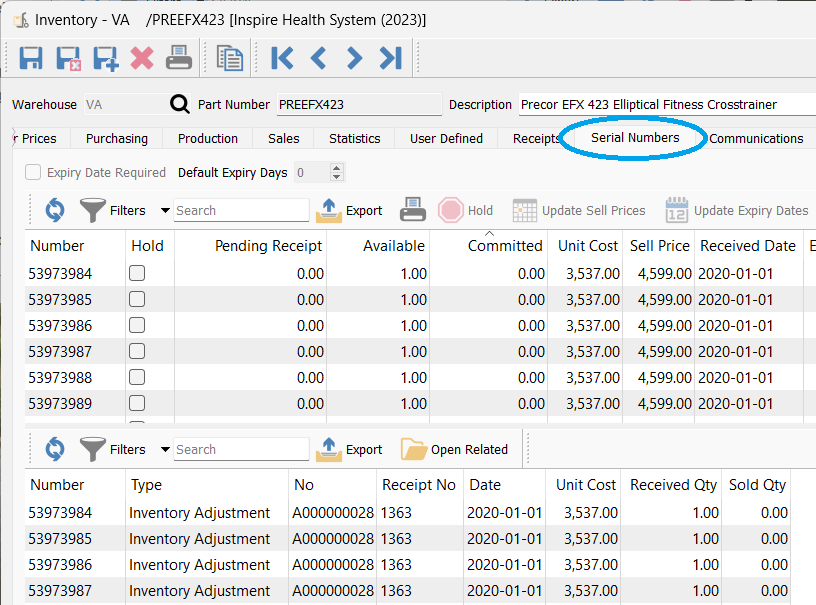Switch to the Purchasing tab
This screenshot has height=605, width=816.
click(x=116, y=139)
